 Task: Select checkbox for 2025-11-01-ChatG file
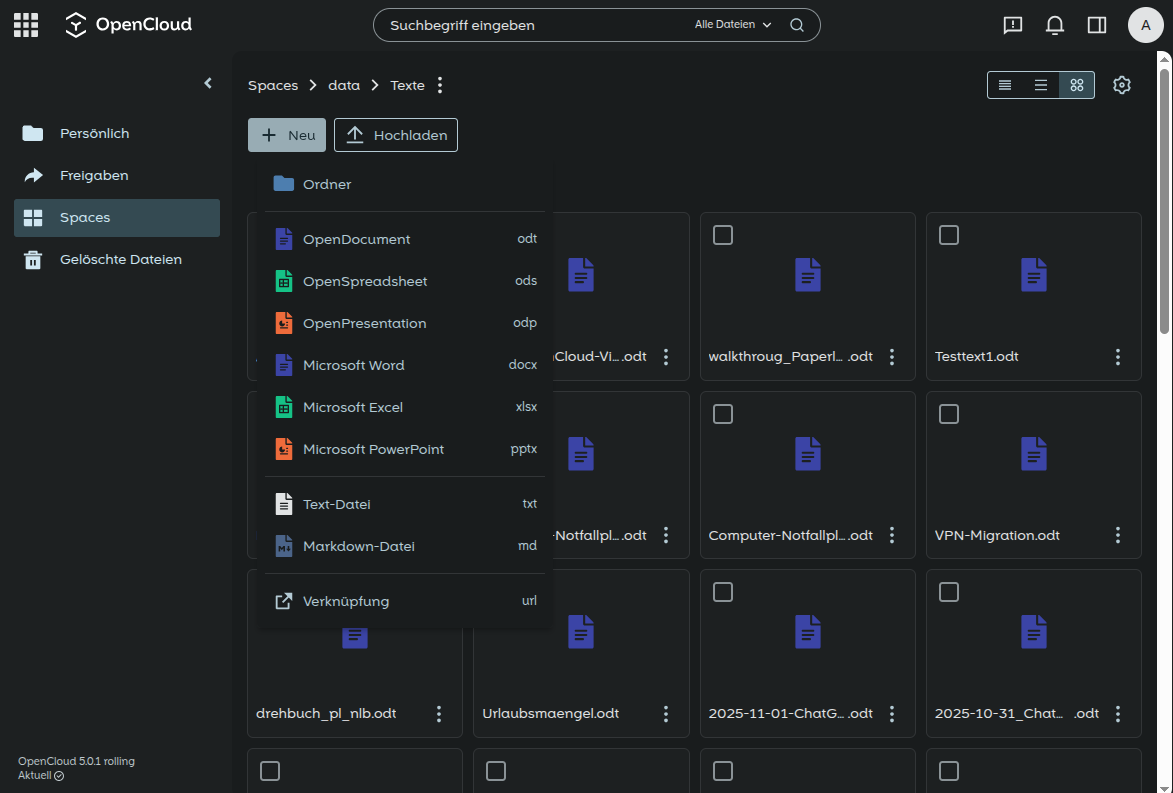pyautogui.click(x=723, y=592)
